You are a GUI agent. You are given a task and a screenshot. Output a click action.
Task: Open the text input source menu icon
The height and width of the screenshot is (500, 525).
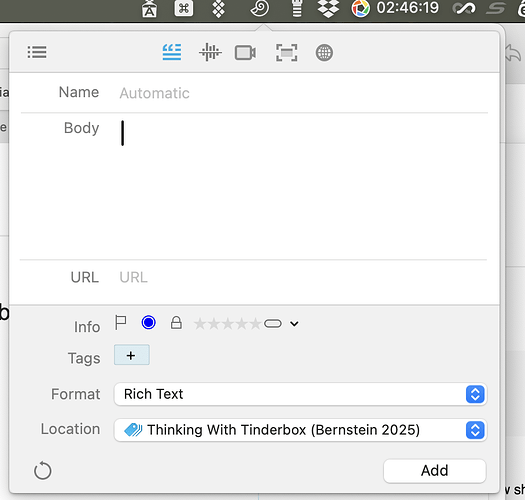tap(149, 9)
